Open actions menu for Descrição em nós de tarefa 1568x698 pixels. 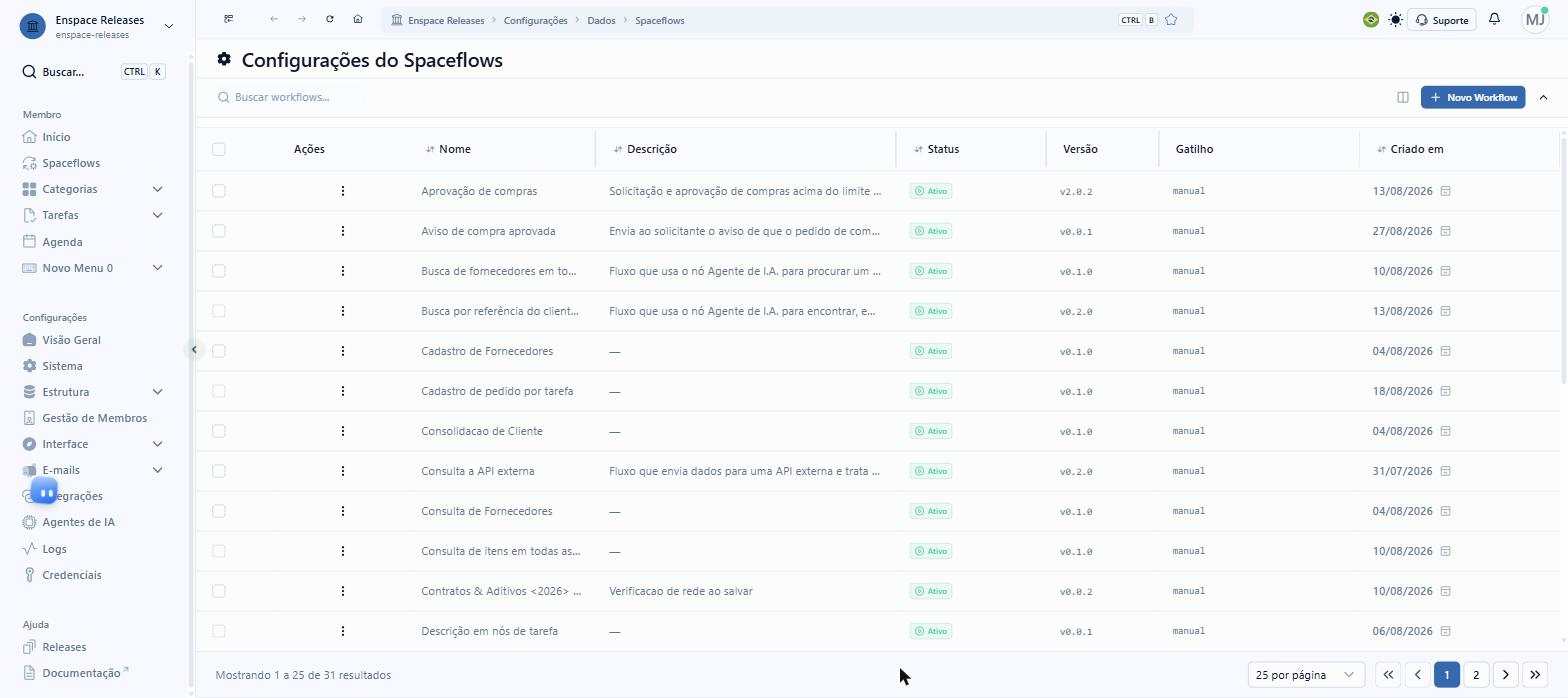coord(343,631)
